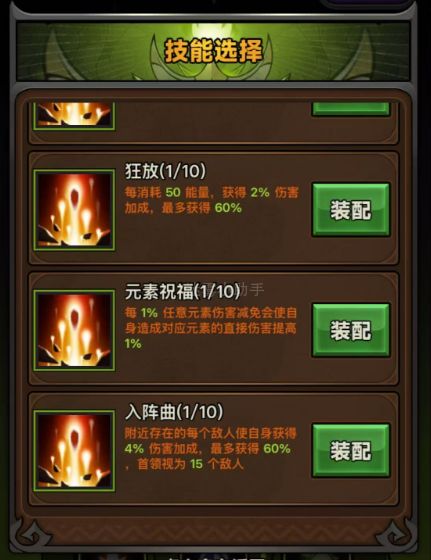Click the 元素祝福 skill flame icon
Screen dimensions: 431x560
[x=74, y=330]
